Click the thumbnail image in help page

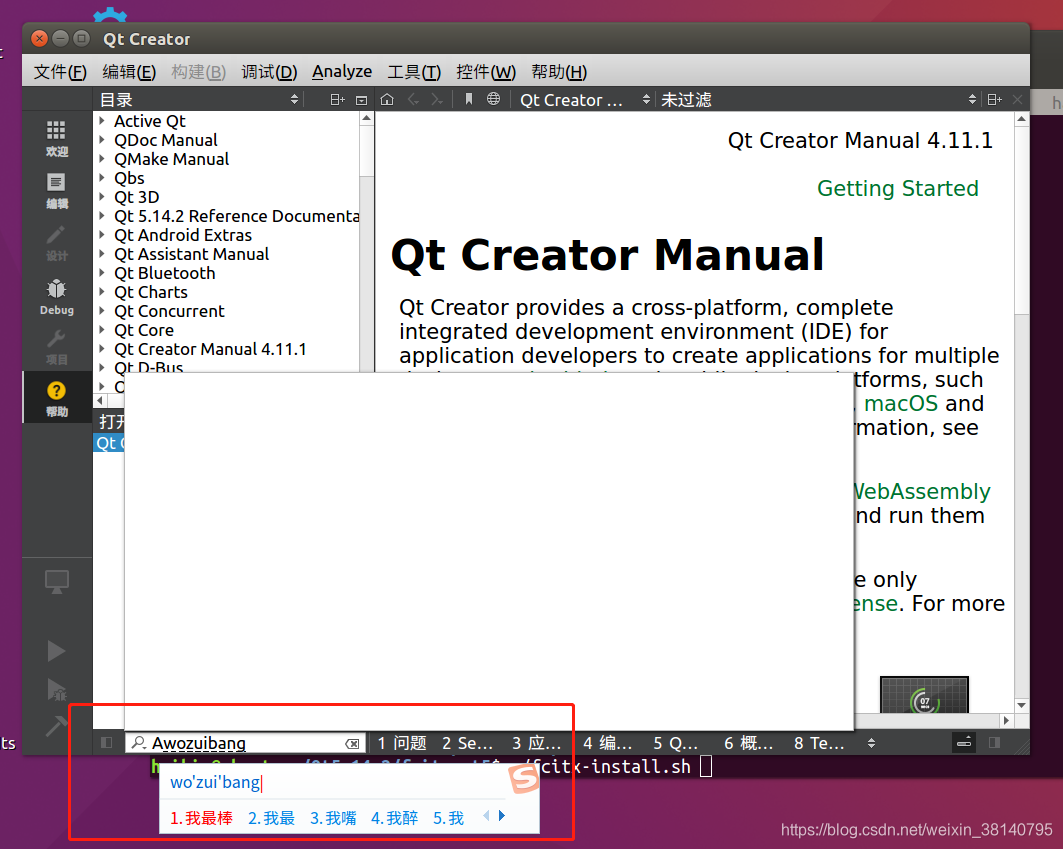pos(924,694)
